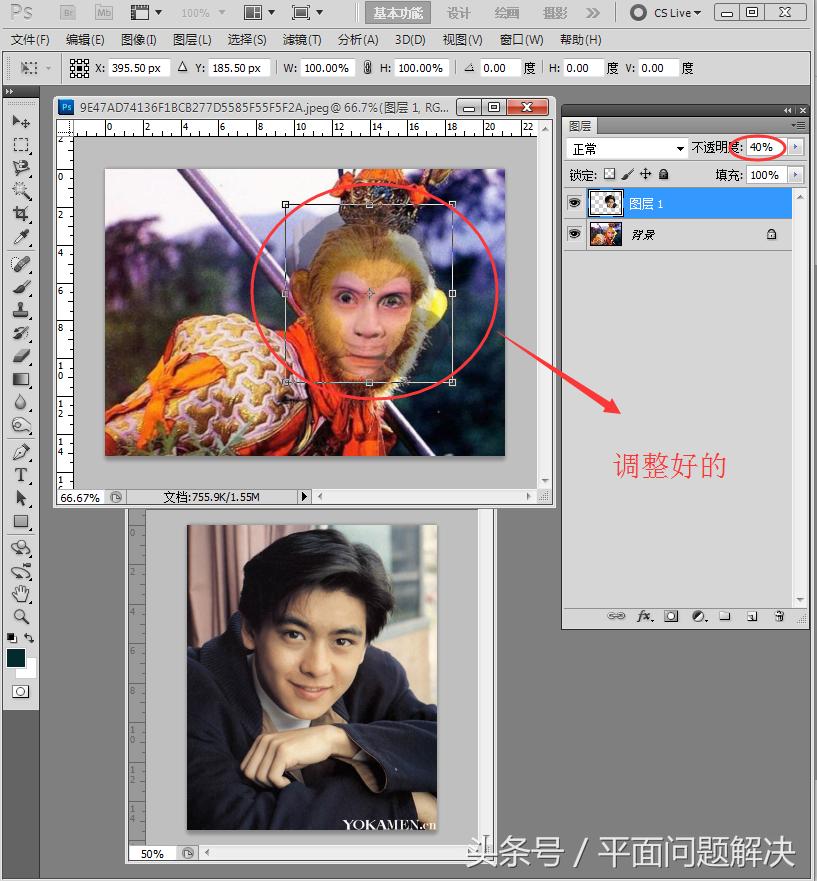Expand the 填充 fill slider arrow
Image resolution: width=817 pixels, height=881 pixels.
pos(796,174)
